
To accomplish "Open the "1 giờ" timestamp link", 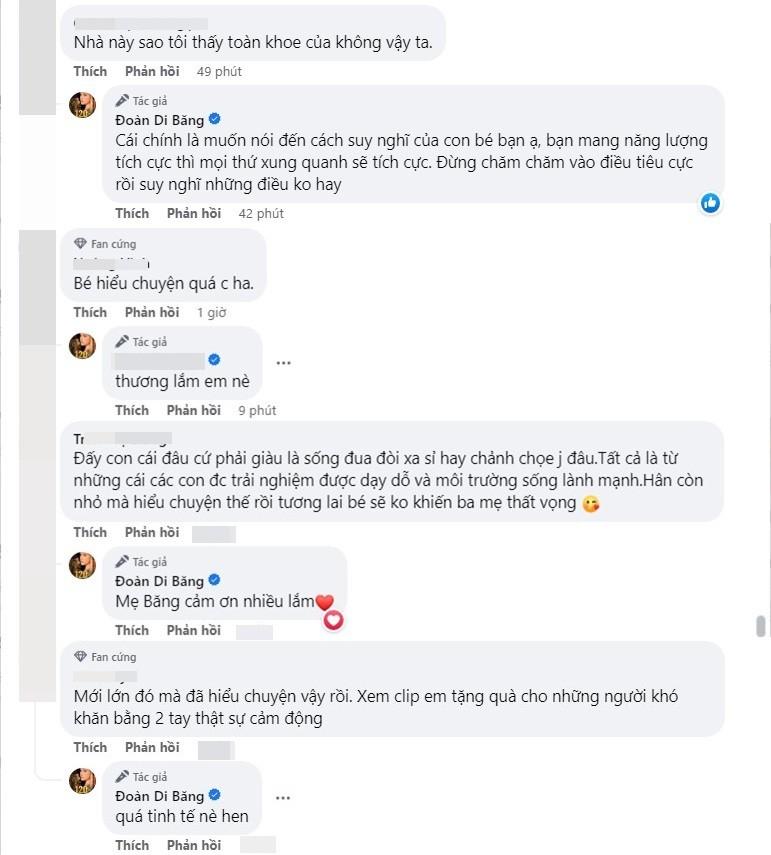I will coord(212,312).
